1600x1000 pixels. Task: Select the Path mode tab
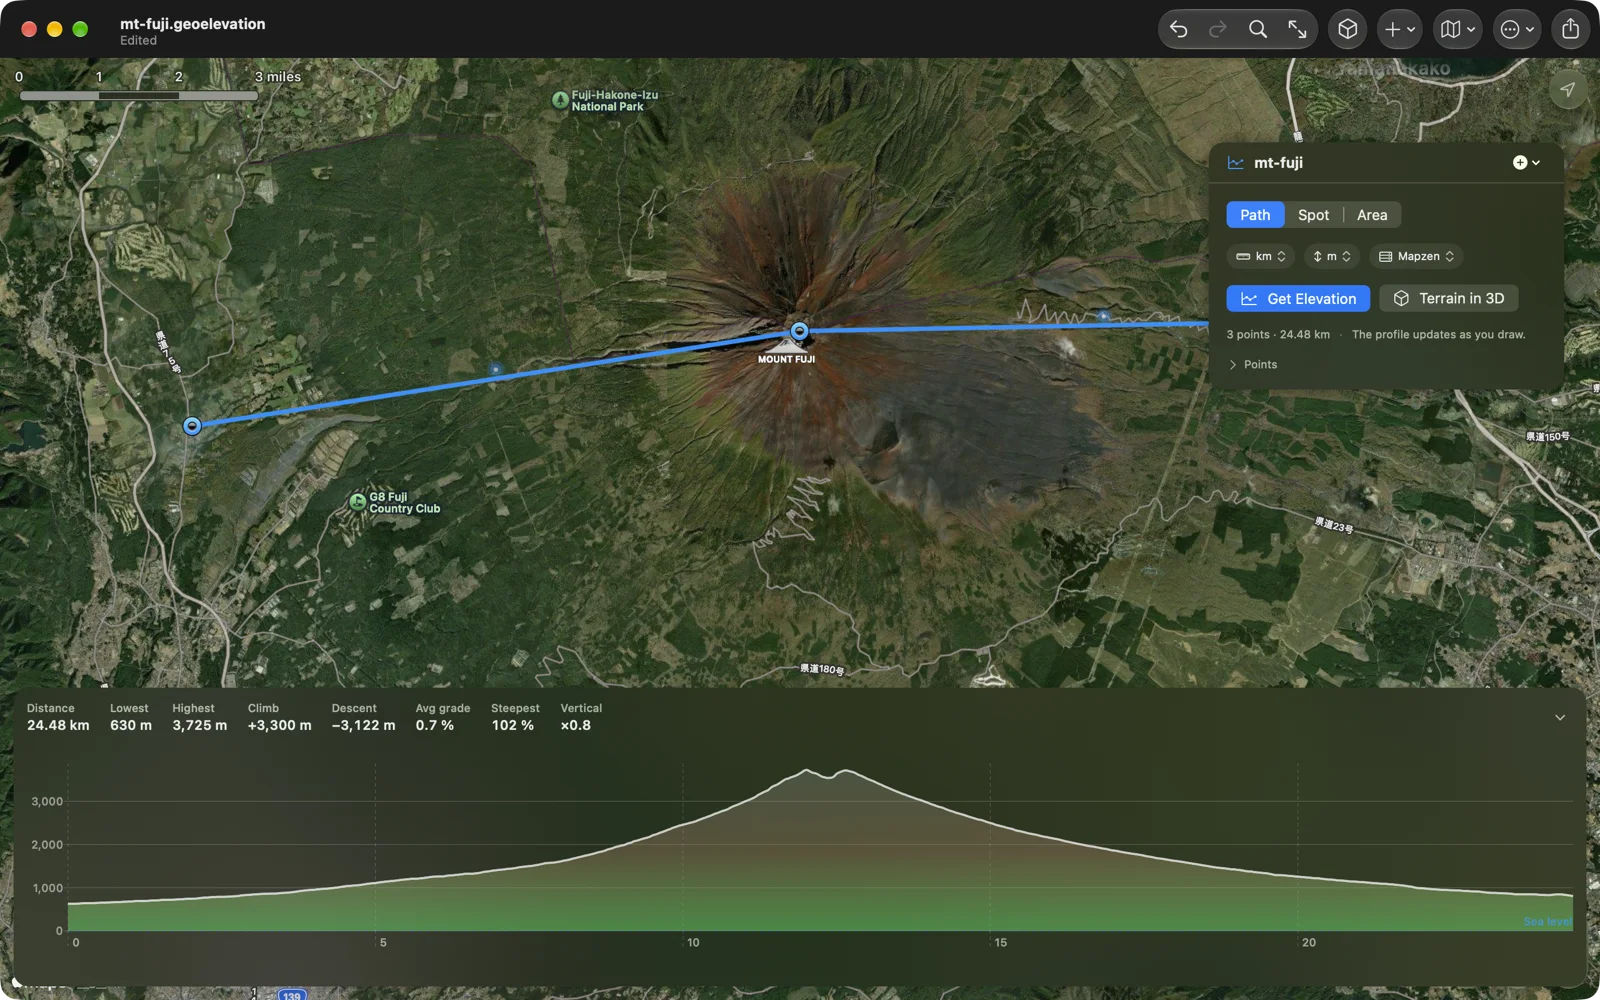[x=1255, y=215]
